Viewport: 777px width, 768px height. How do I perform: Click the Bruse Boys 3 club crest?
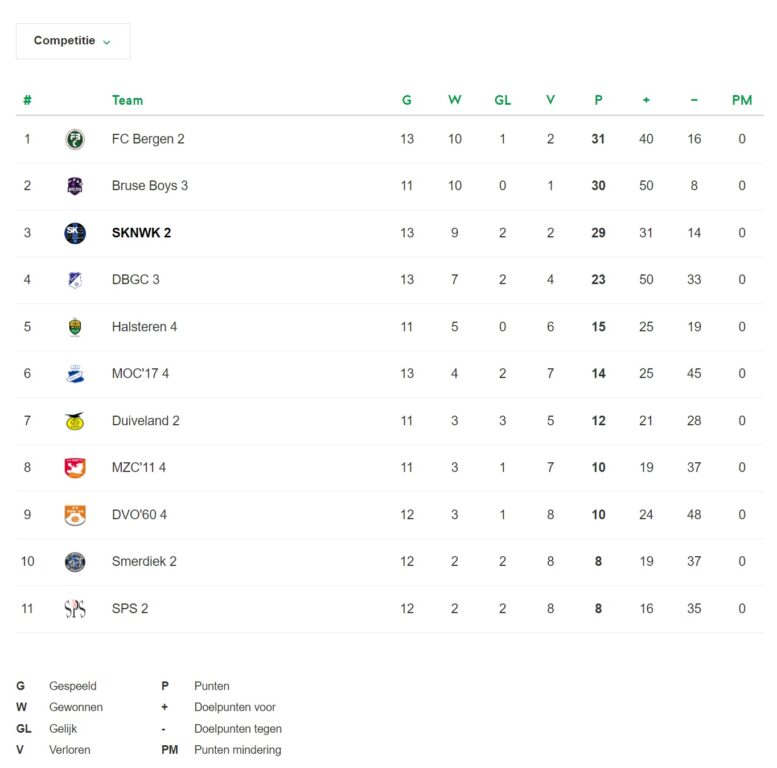(x=75, y=186)
